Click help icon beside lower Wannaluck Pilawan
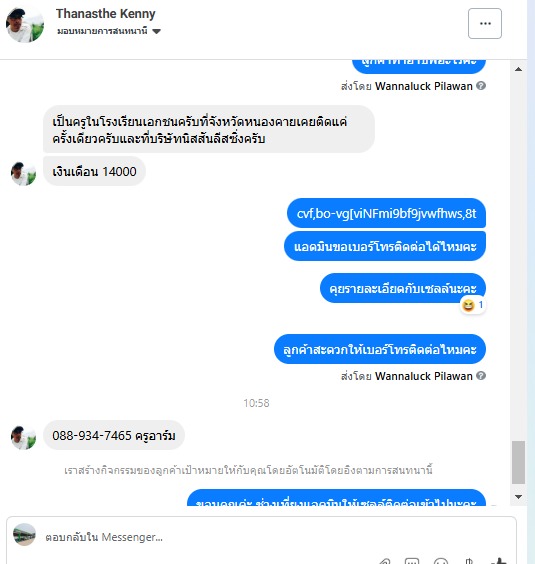 point(481,376)
